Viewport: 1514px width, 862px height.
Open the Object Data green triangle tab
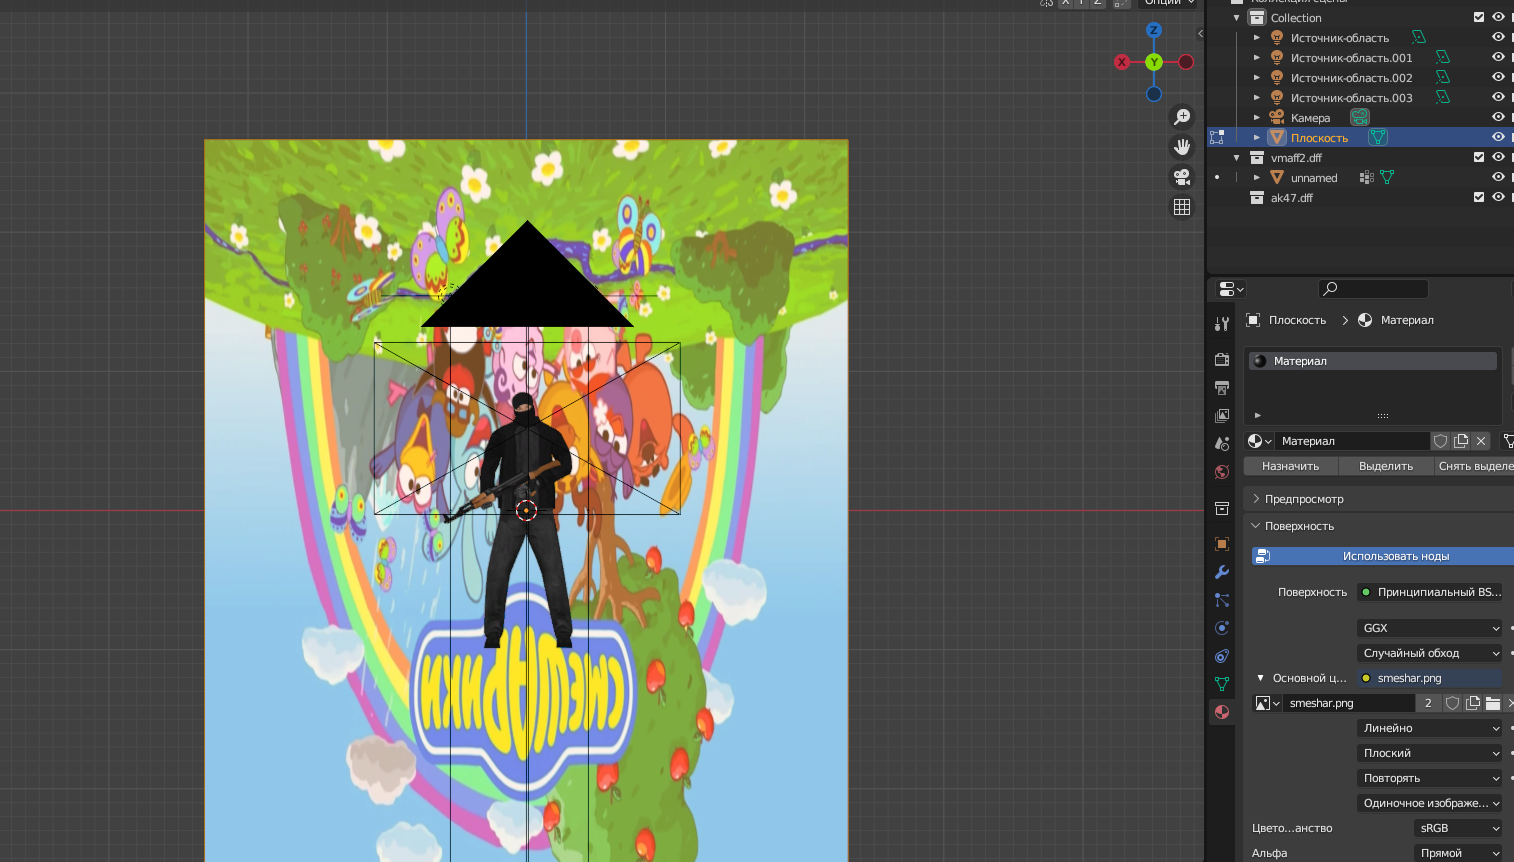(1222, 684)
